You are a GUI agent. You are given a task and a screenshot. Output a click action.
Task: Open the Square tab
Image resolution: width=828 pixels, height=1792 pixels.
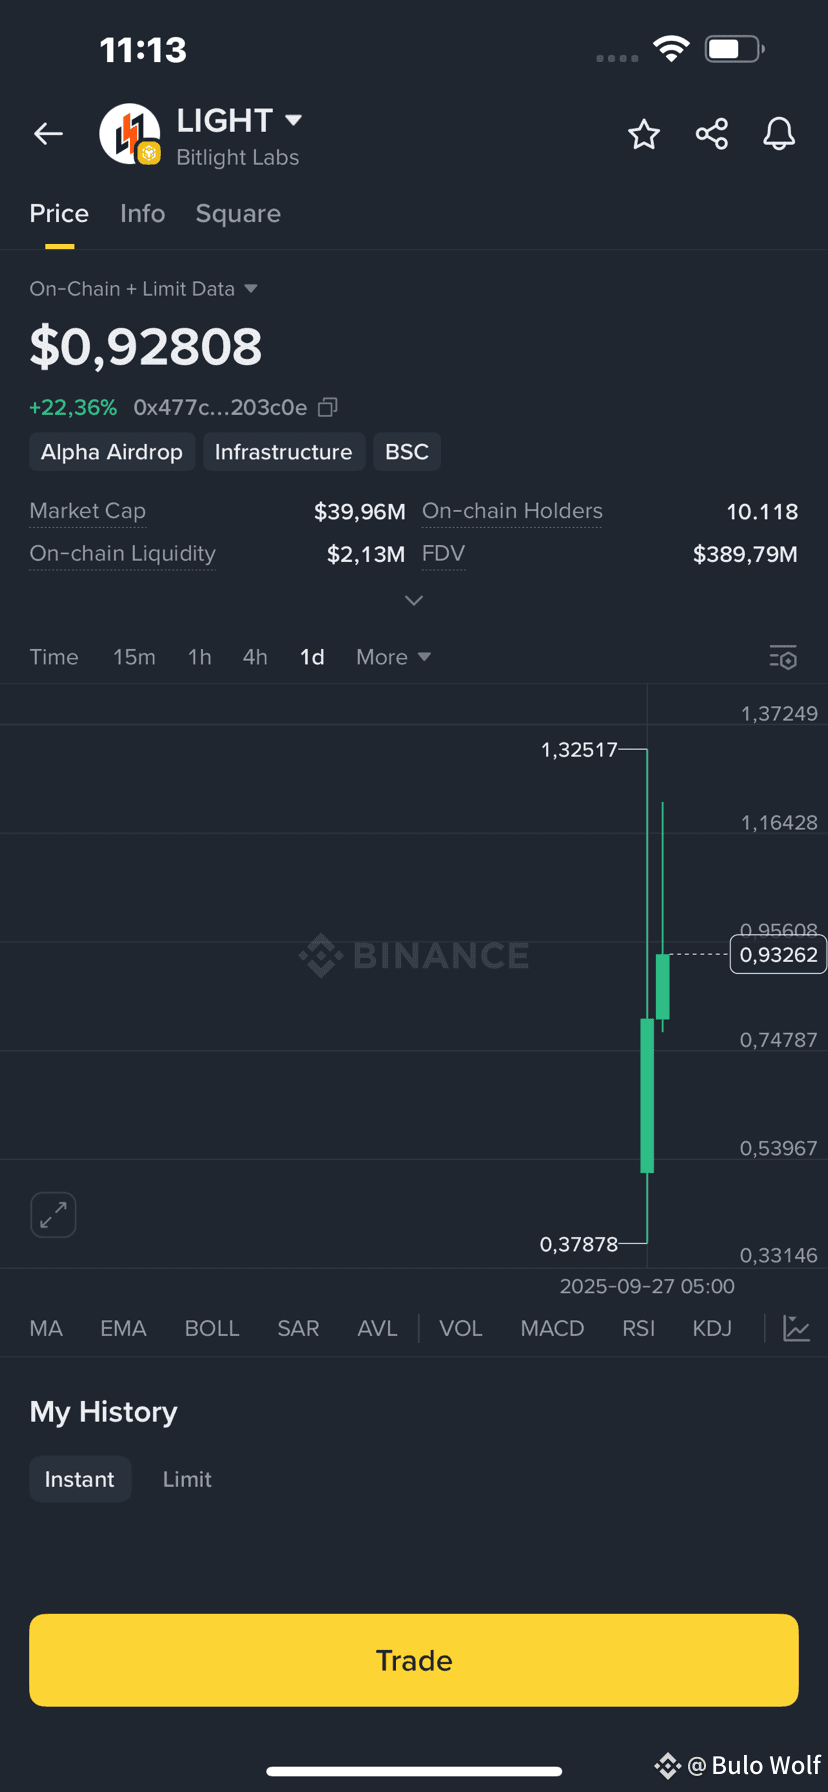point(238,213)
